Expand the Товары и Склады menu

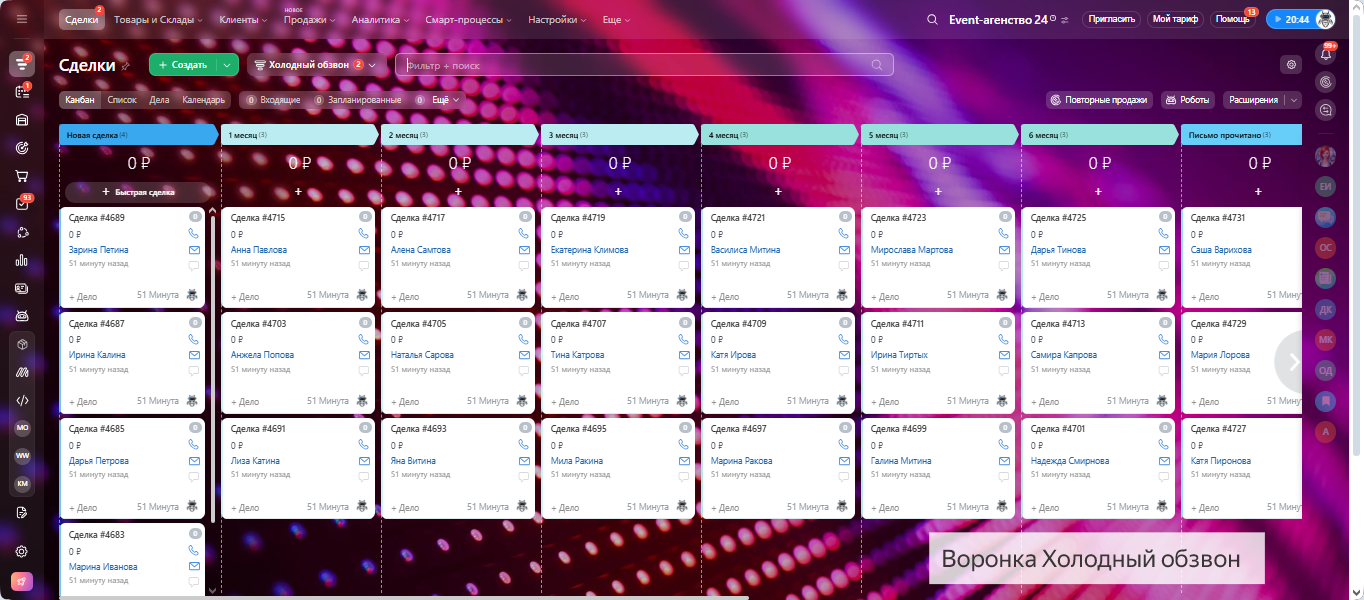(x=158, y=19)
